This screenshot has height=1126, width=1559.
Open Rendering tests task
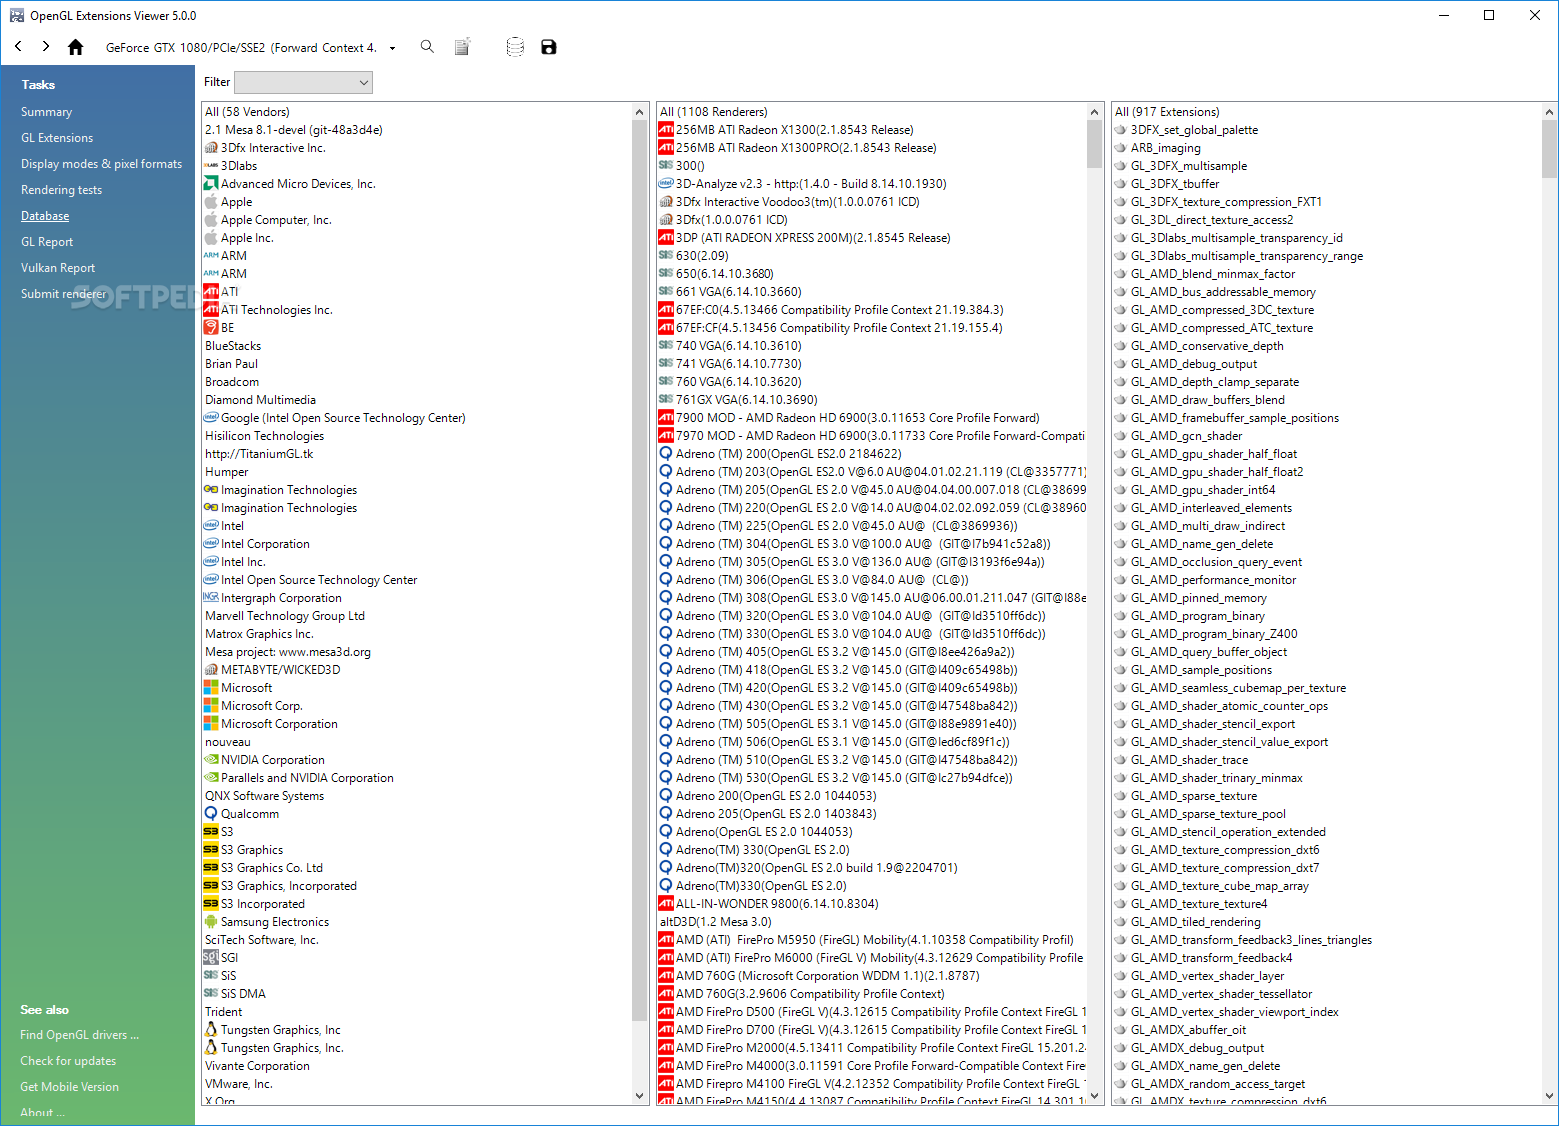pos(61,190)
